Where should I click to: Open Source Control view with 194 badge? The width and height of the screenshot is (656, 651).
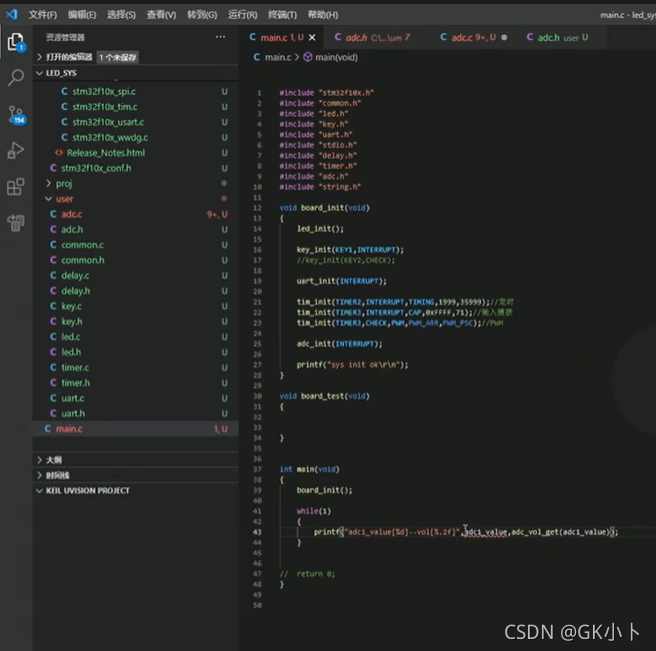tap(17, 114)
